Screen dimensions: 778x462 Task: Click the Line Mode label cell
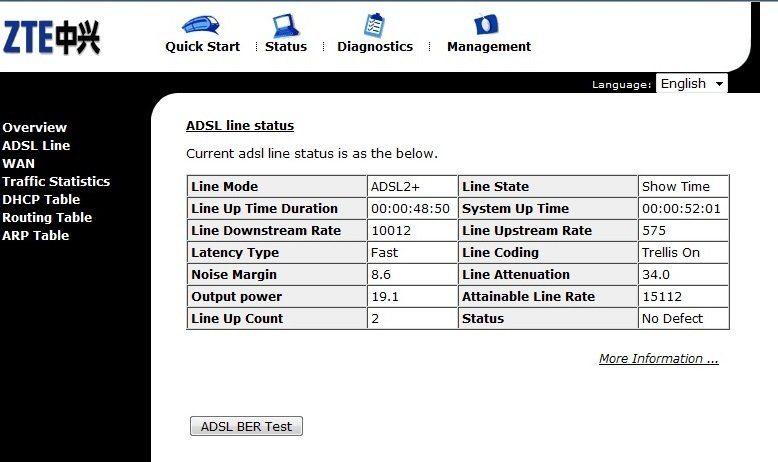tap(277, 187)
